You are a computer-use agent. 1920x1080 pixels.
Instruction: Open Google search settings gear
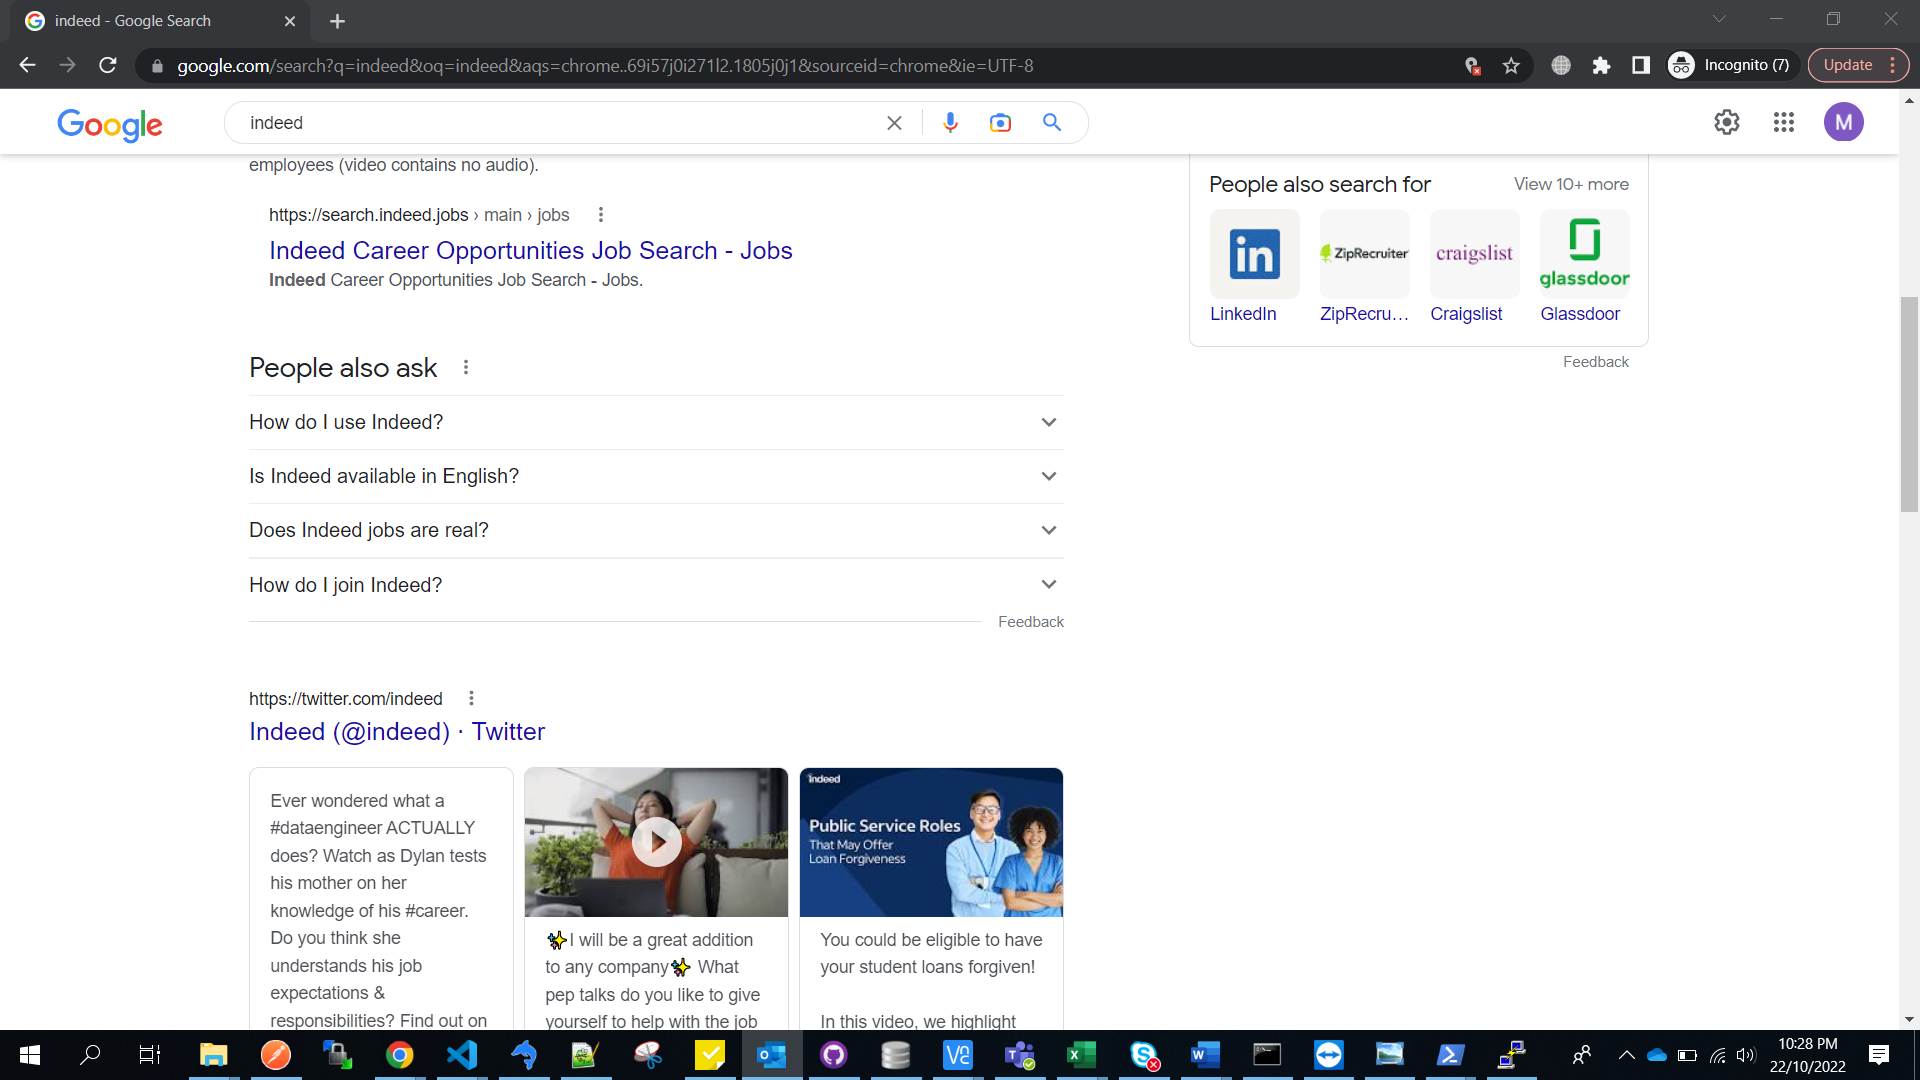pyautogui.click(x=1726, y=122)
